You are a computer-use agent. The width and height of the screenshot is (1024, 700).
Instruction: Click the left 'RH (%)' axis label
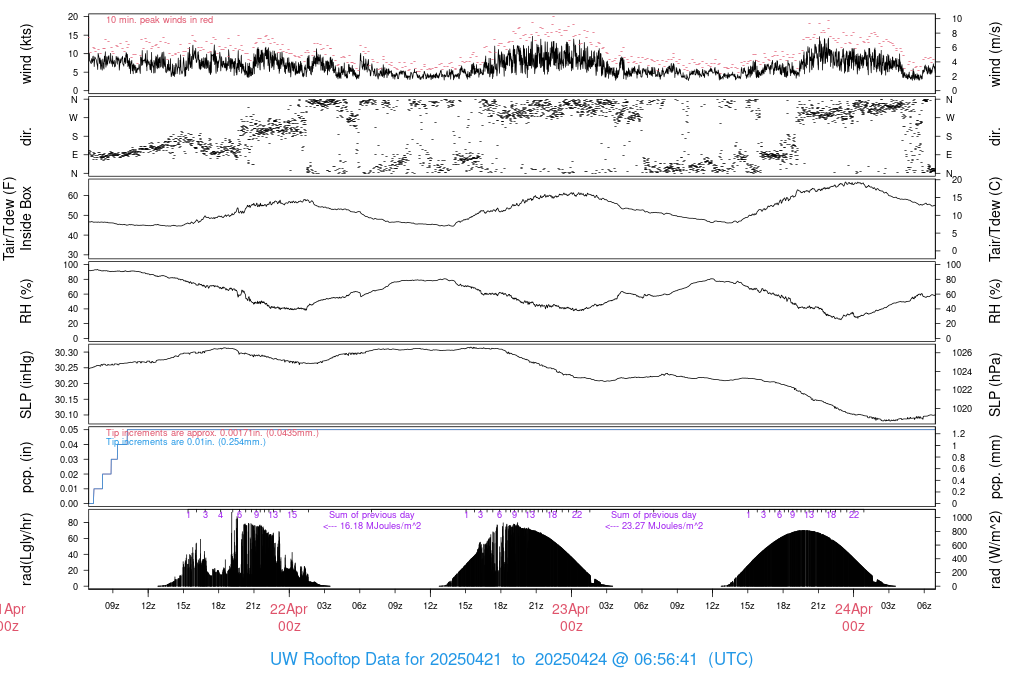[26, 301]
